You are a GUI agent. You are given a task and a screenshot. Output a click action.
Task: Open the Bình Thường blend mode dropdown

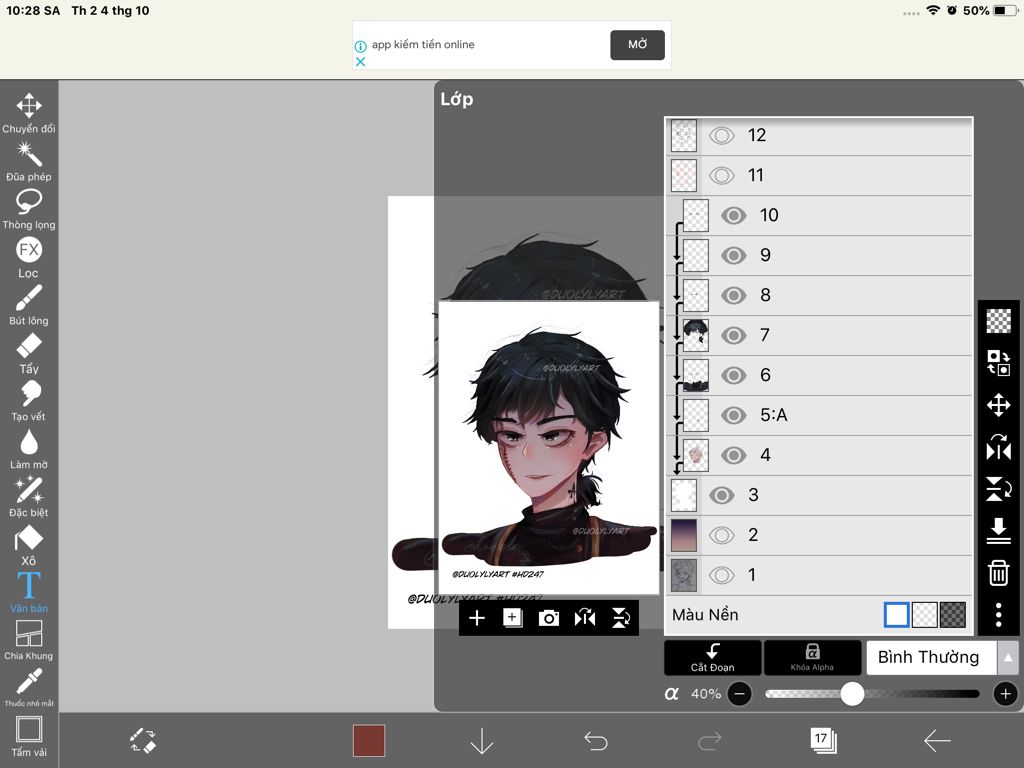click(931, 658)
